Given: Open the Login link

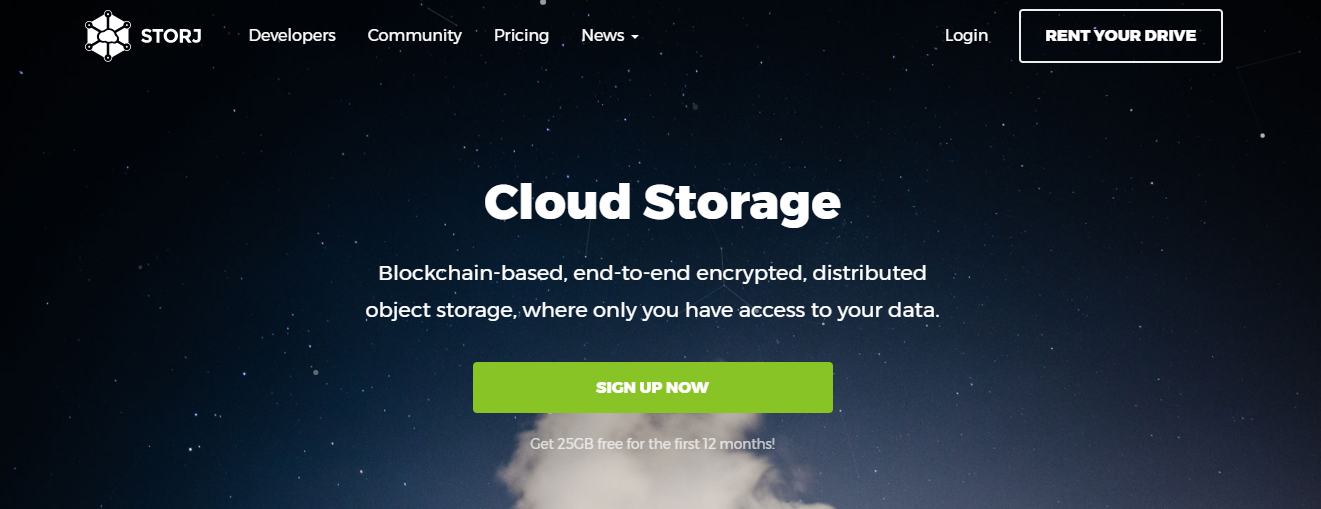Looking at the screenshot, I should (x=966, y=35).
